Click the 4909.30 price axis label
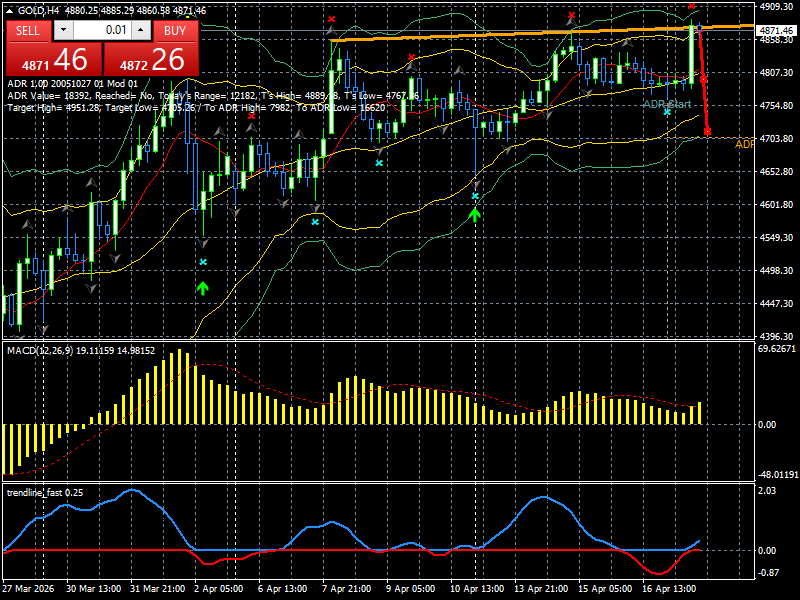This screenshot has height=600, width=800. (x=776, y=6)
